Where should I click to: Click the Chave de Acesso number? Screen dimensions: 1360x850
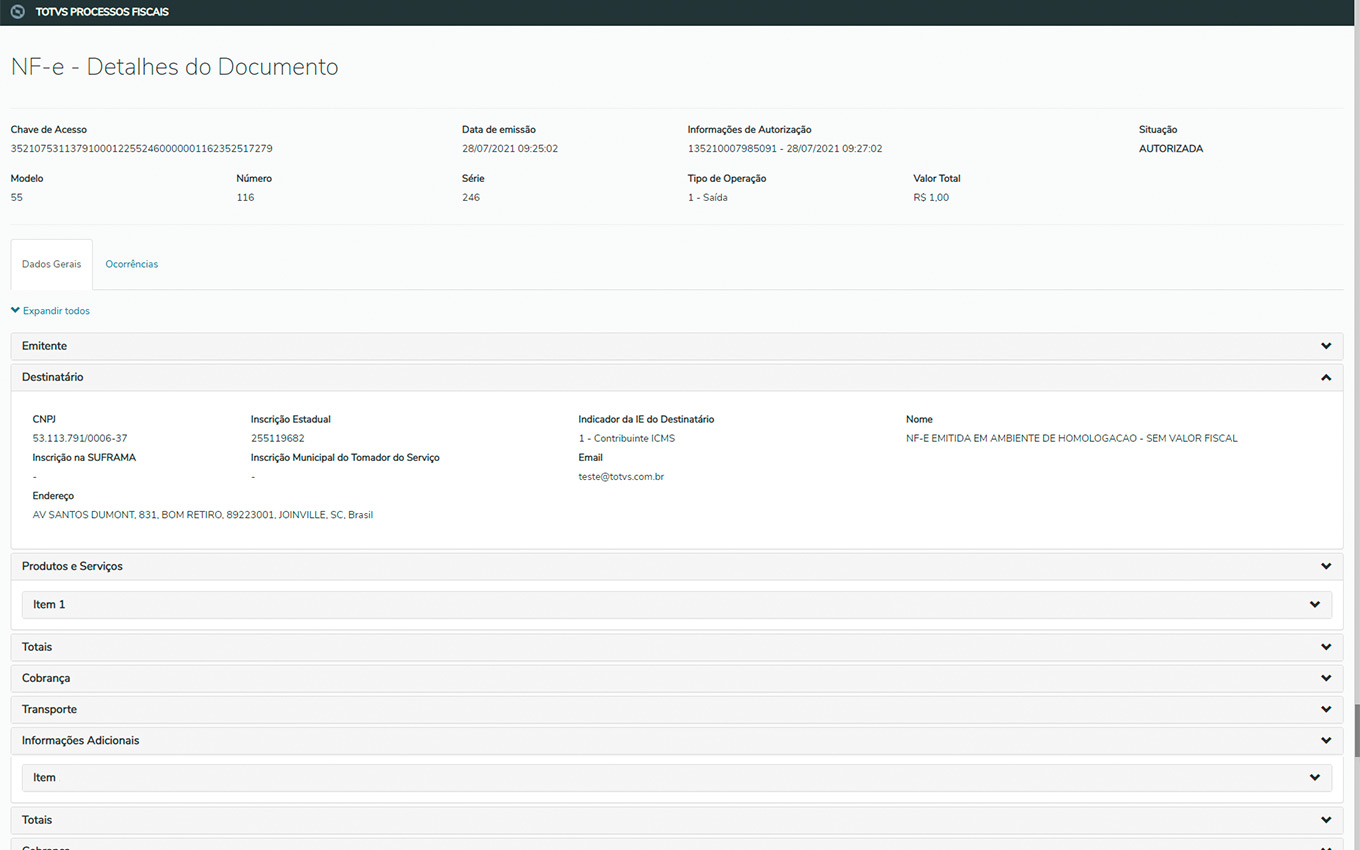tap(141, 149)
